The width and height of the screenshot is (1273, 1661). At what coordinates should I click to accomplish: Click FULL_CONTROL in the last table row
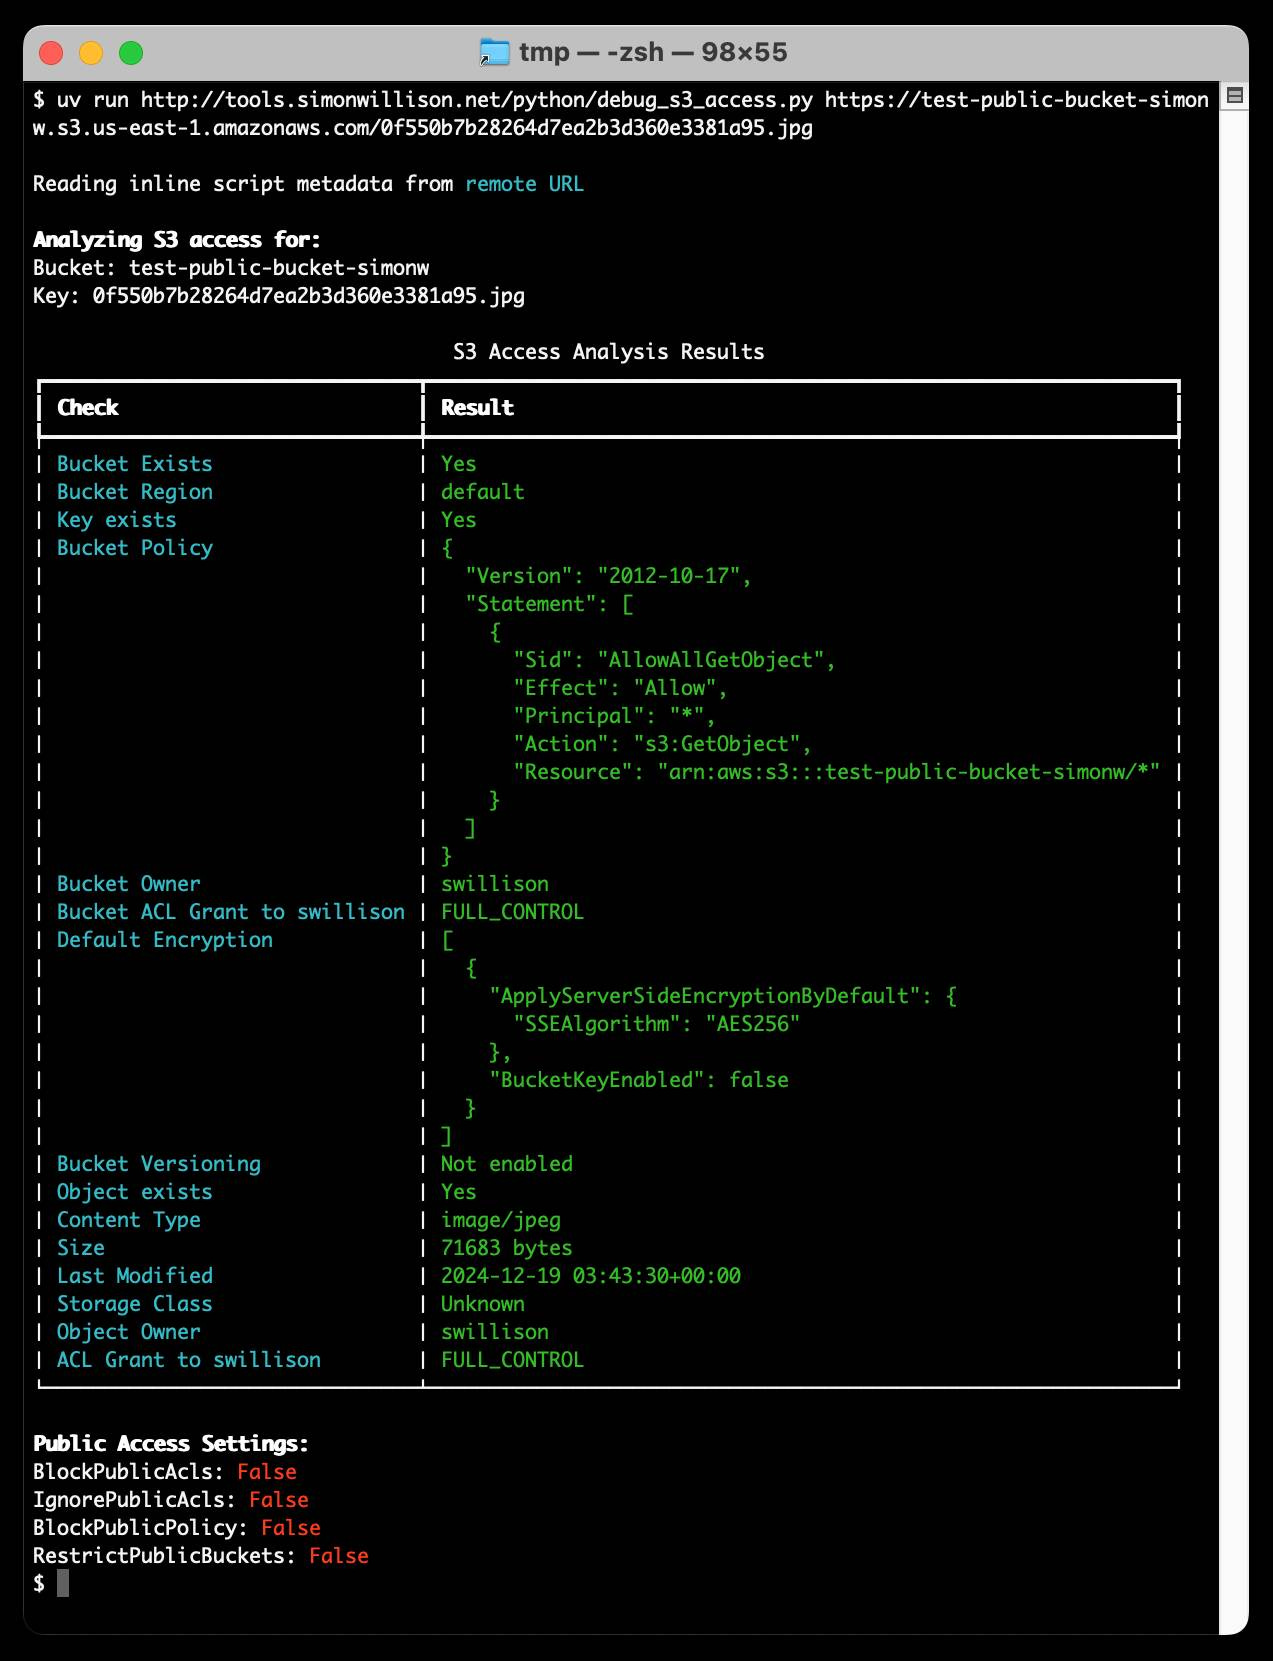click(x=512, y=1360)
